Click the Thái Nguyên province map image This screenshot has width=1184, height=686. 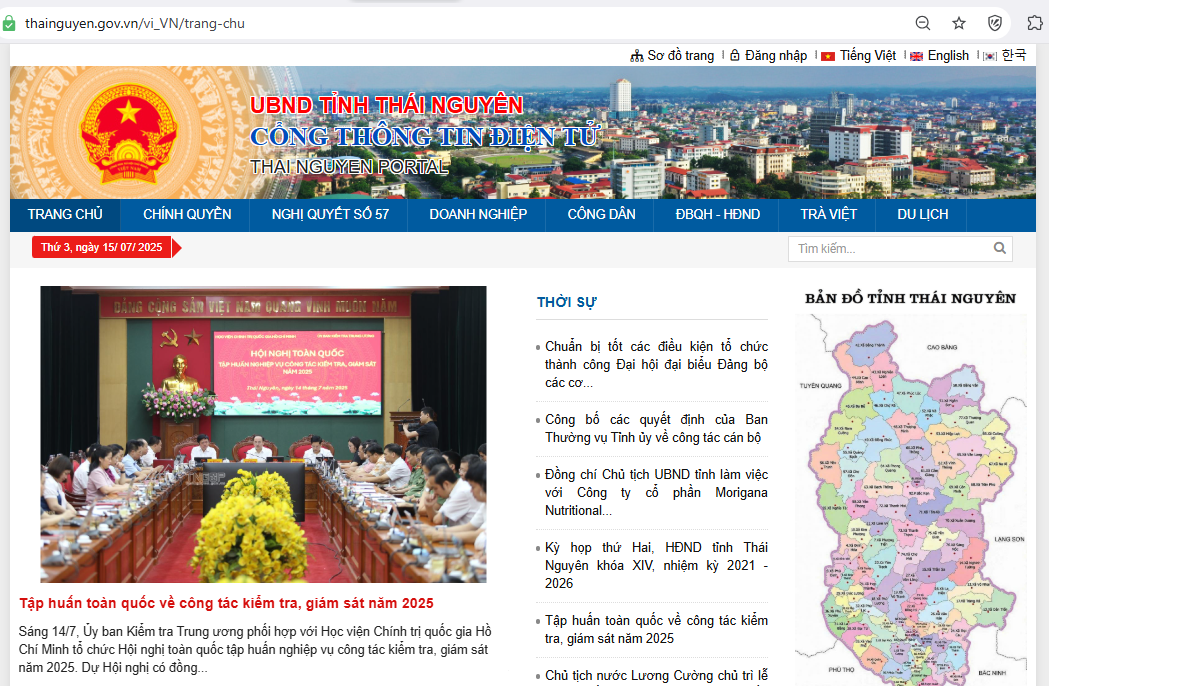(911, 500)
